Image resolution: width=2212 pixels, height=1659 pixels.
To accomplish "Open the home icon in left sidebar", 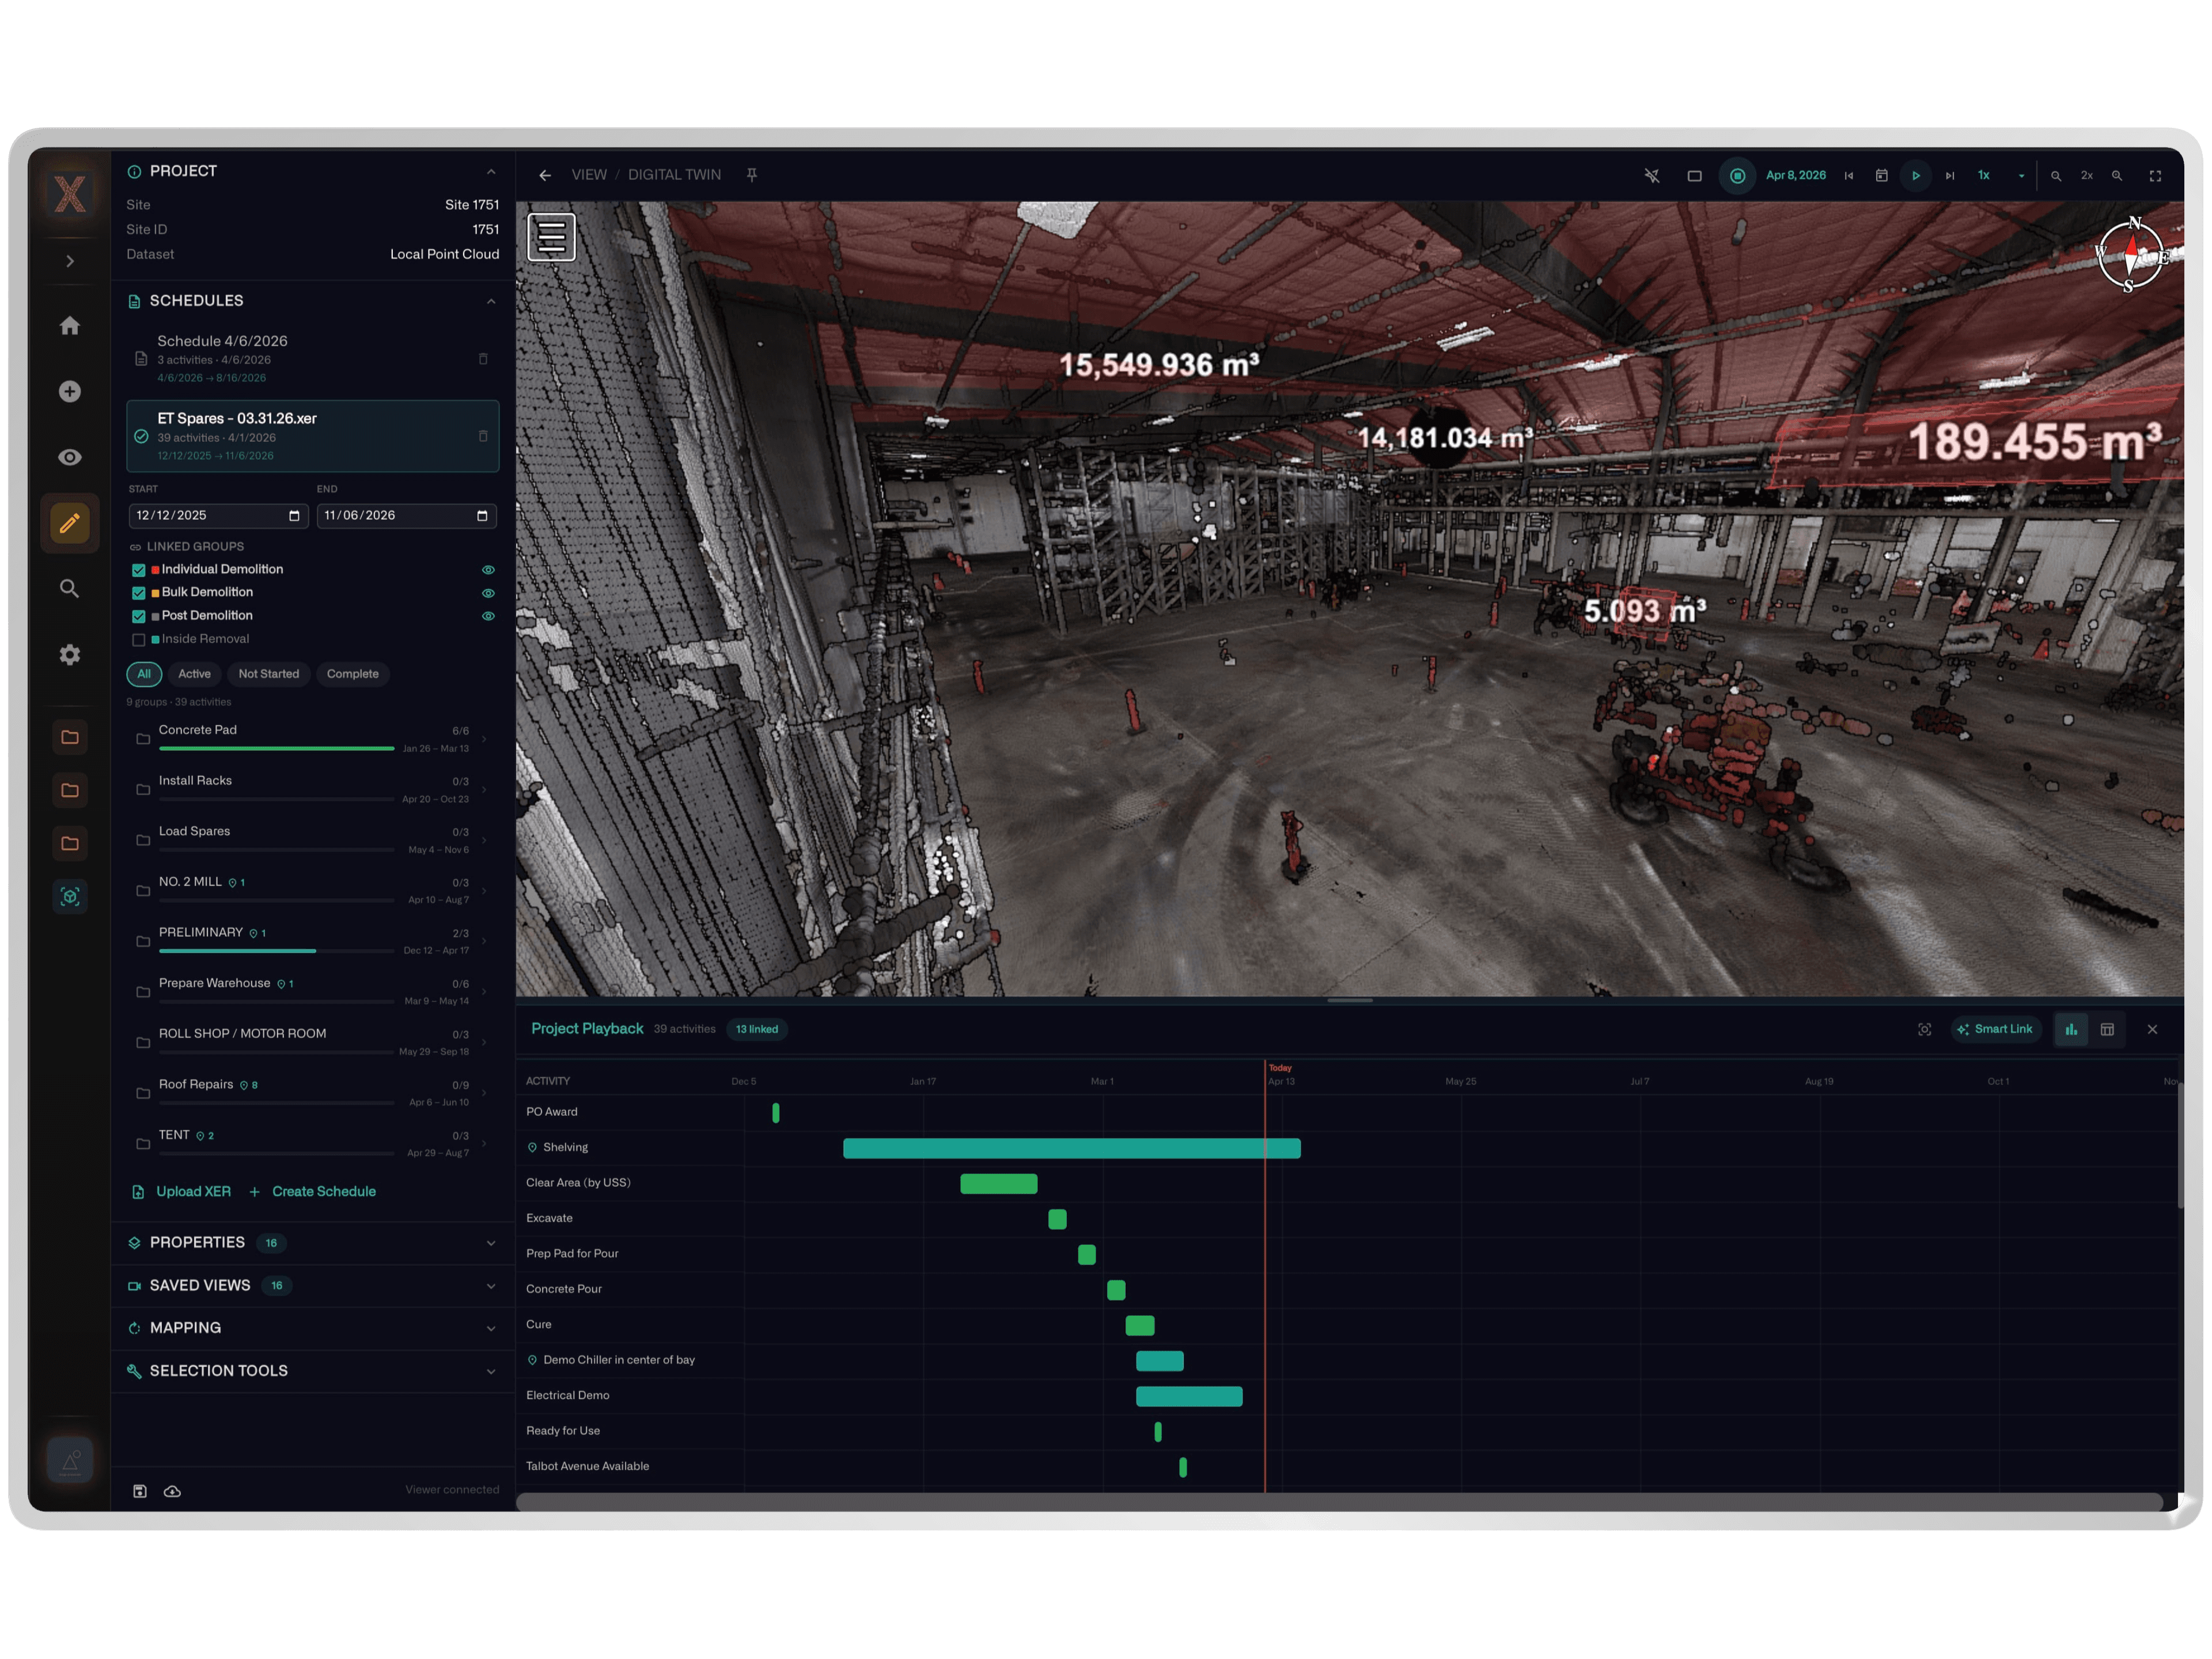I will tap(69, 326).
